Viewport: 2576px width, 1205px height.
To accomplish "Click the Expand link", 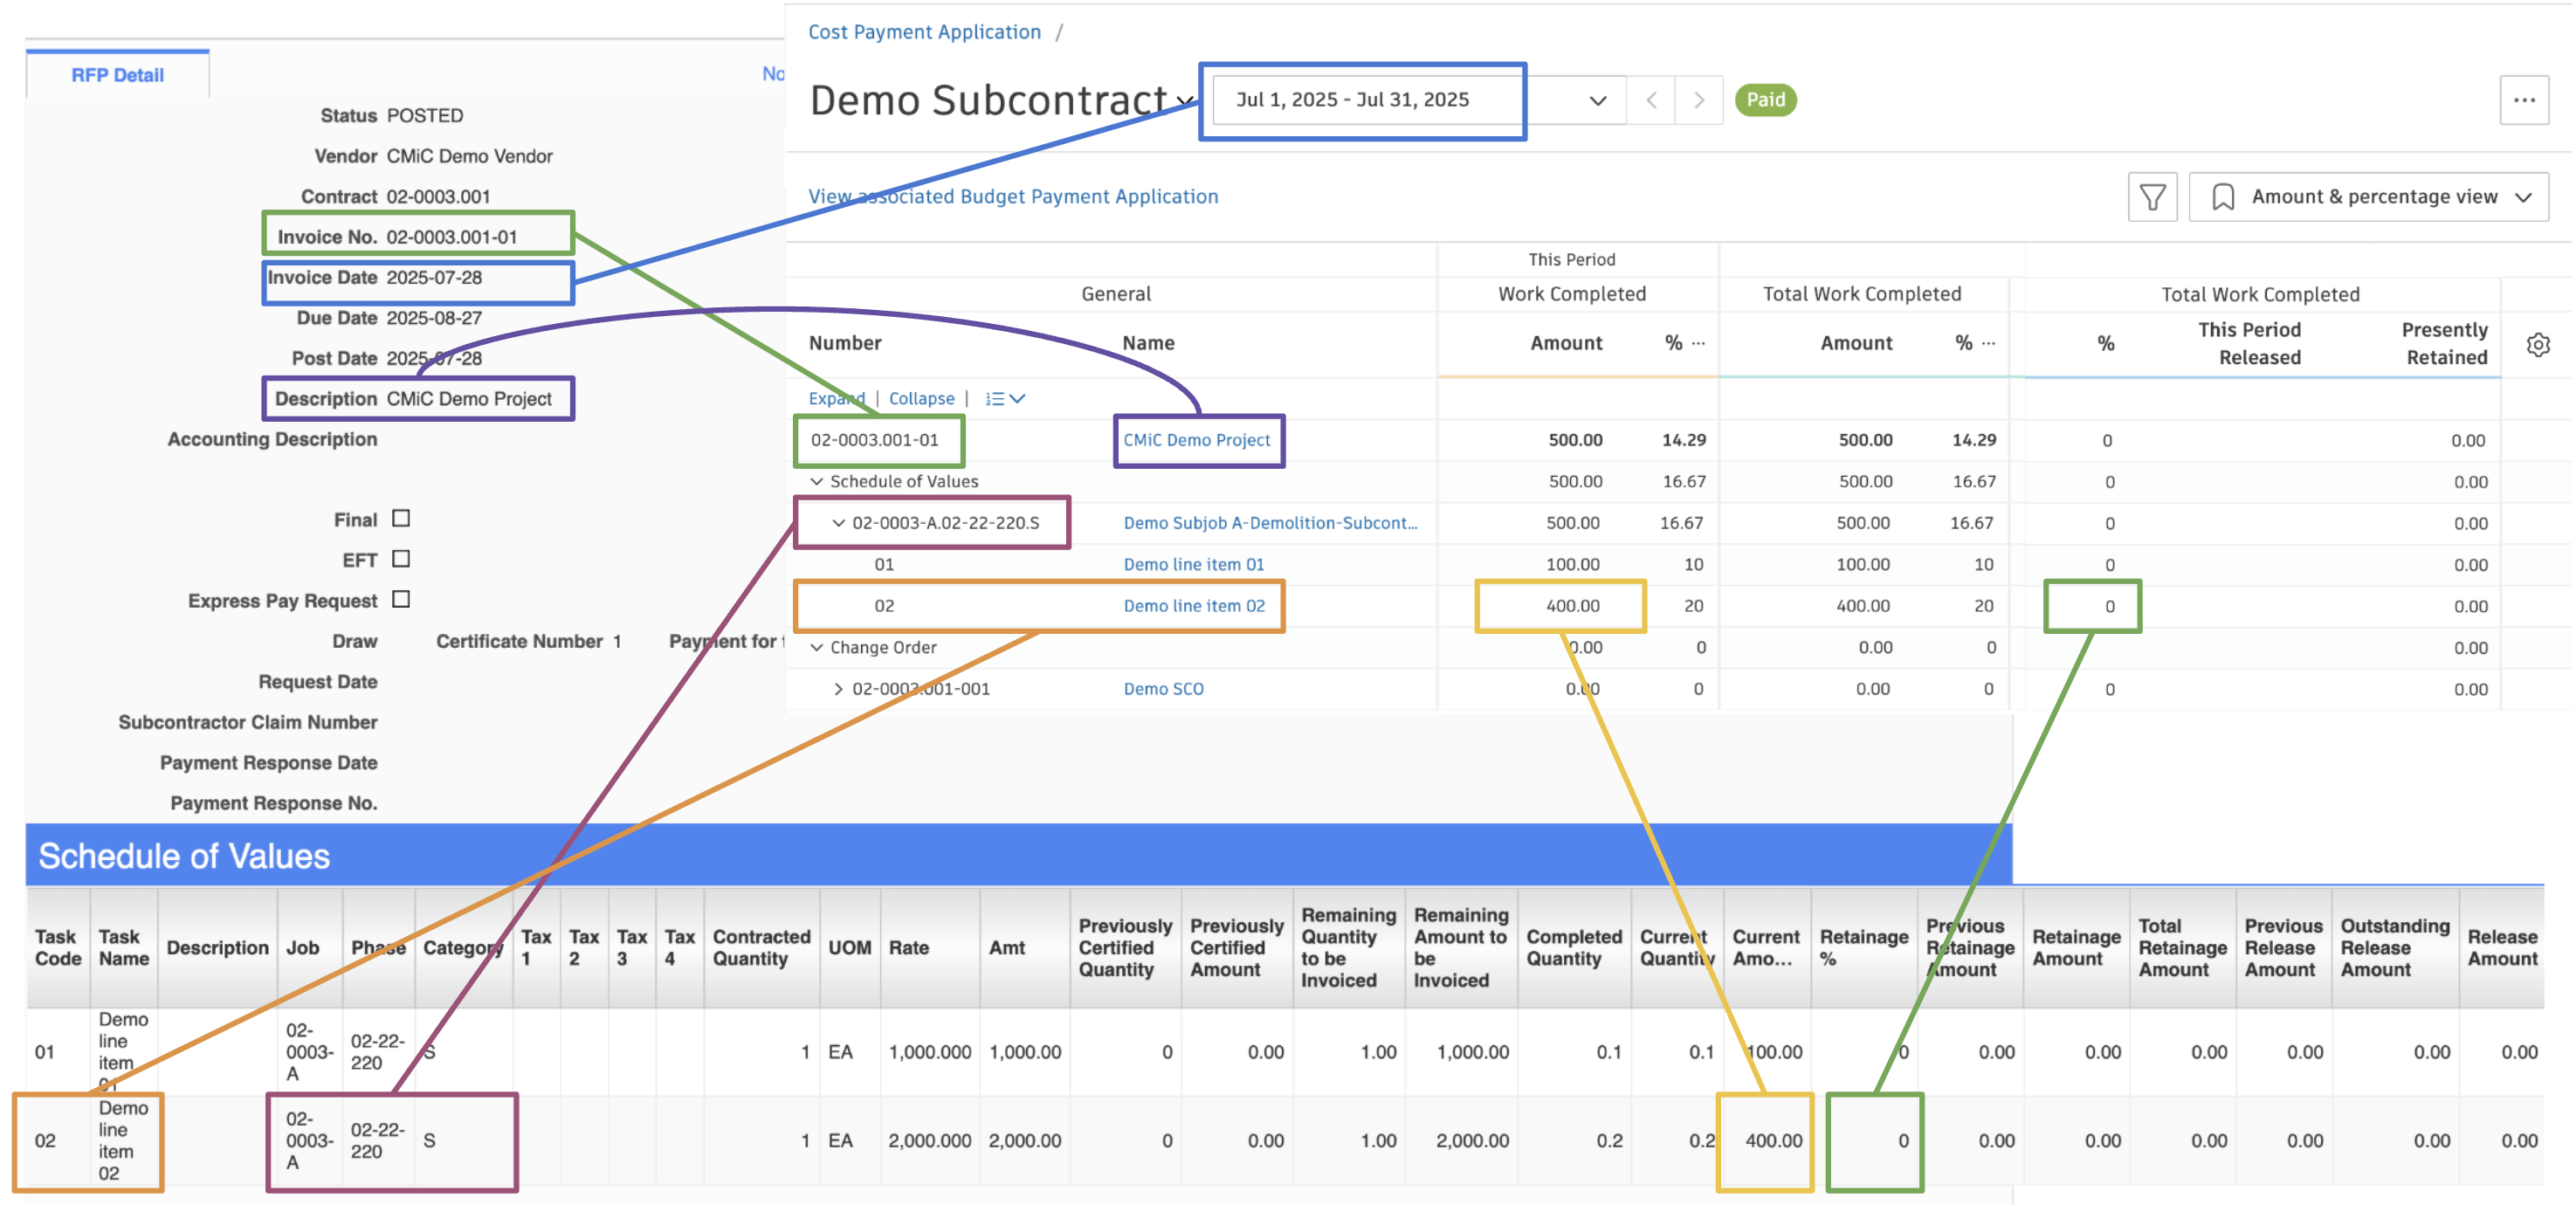I will coord(836,399).
